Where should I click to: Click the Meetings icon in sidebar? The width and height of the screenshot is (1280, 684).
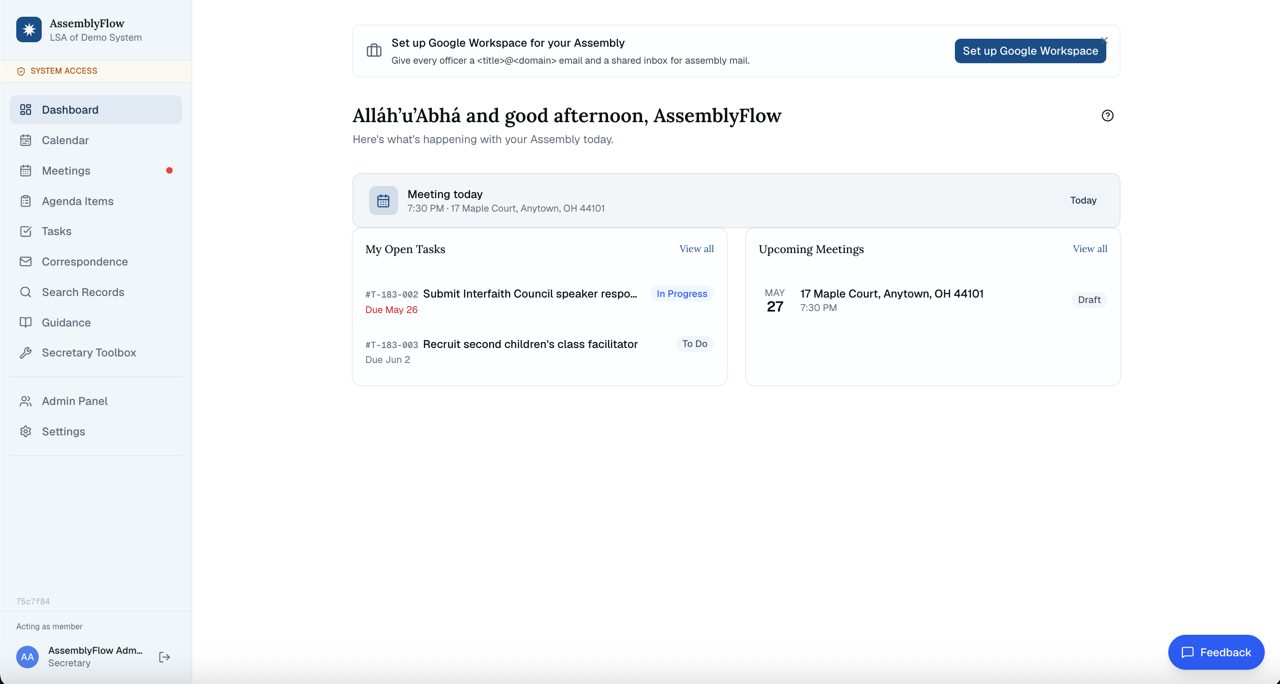point(26,171)
